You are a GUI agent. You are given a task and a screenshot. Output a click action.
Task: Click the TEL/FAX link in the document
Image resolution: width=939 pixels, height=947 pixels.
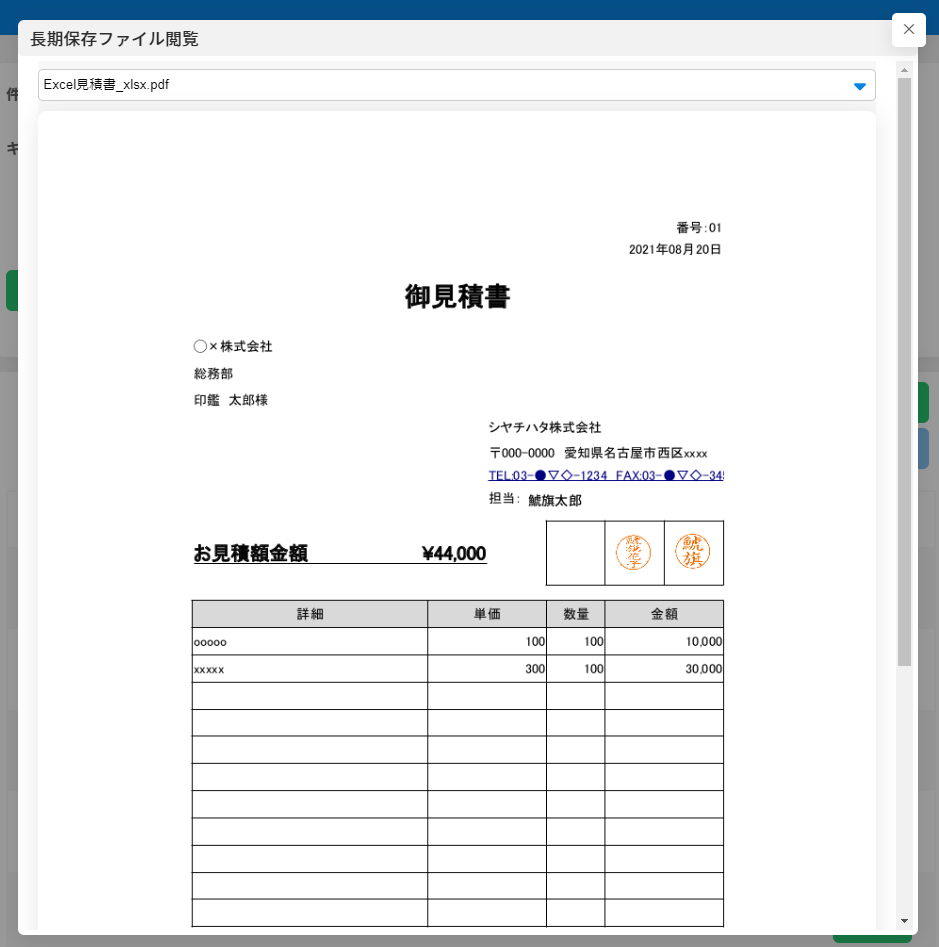point(605,475)
